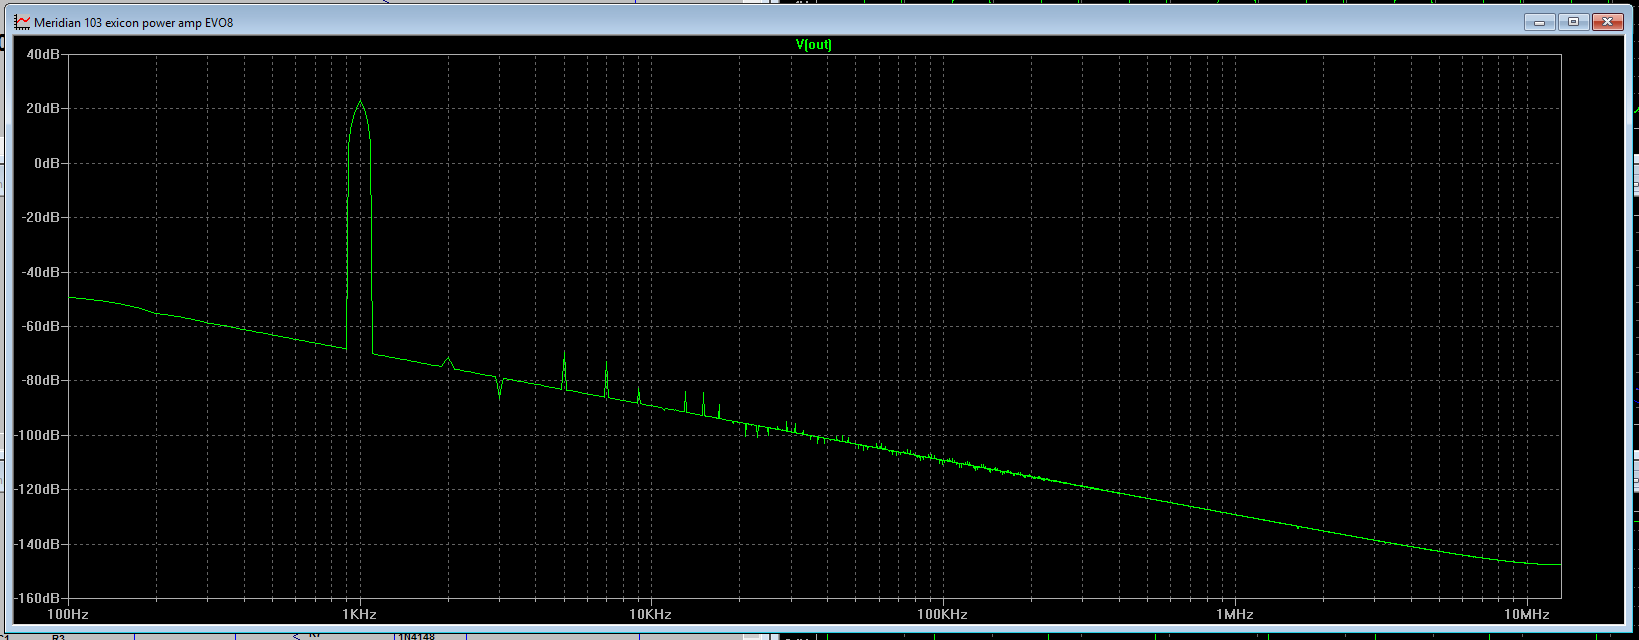1639x640 pixels.
Task: Click the window title 'Meridian 103 exicon power amp EVO8'
Action: point(133,22)
